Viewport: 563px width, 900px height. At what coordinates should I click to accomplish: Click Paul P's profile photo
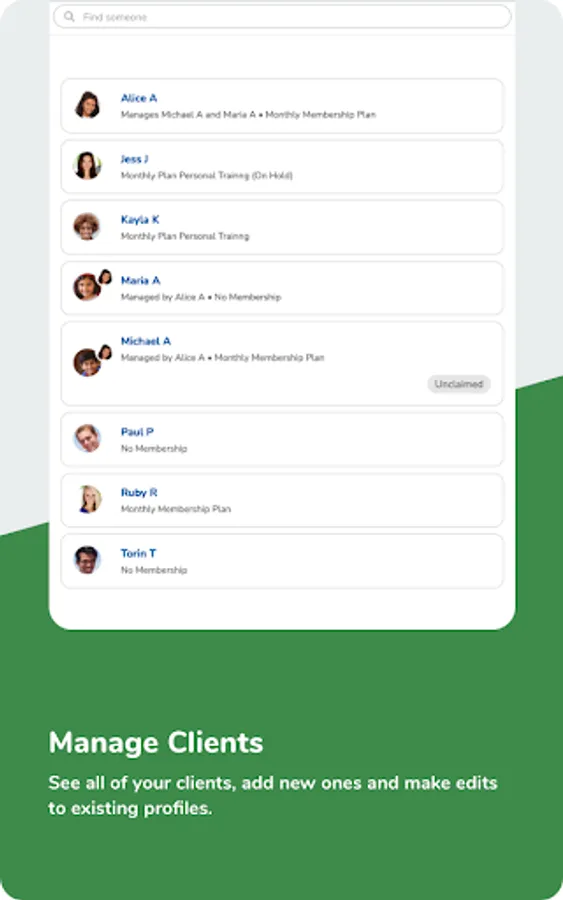point(87,439)
